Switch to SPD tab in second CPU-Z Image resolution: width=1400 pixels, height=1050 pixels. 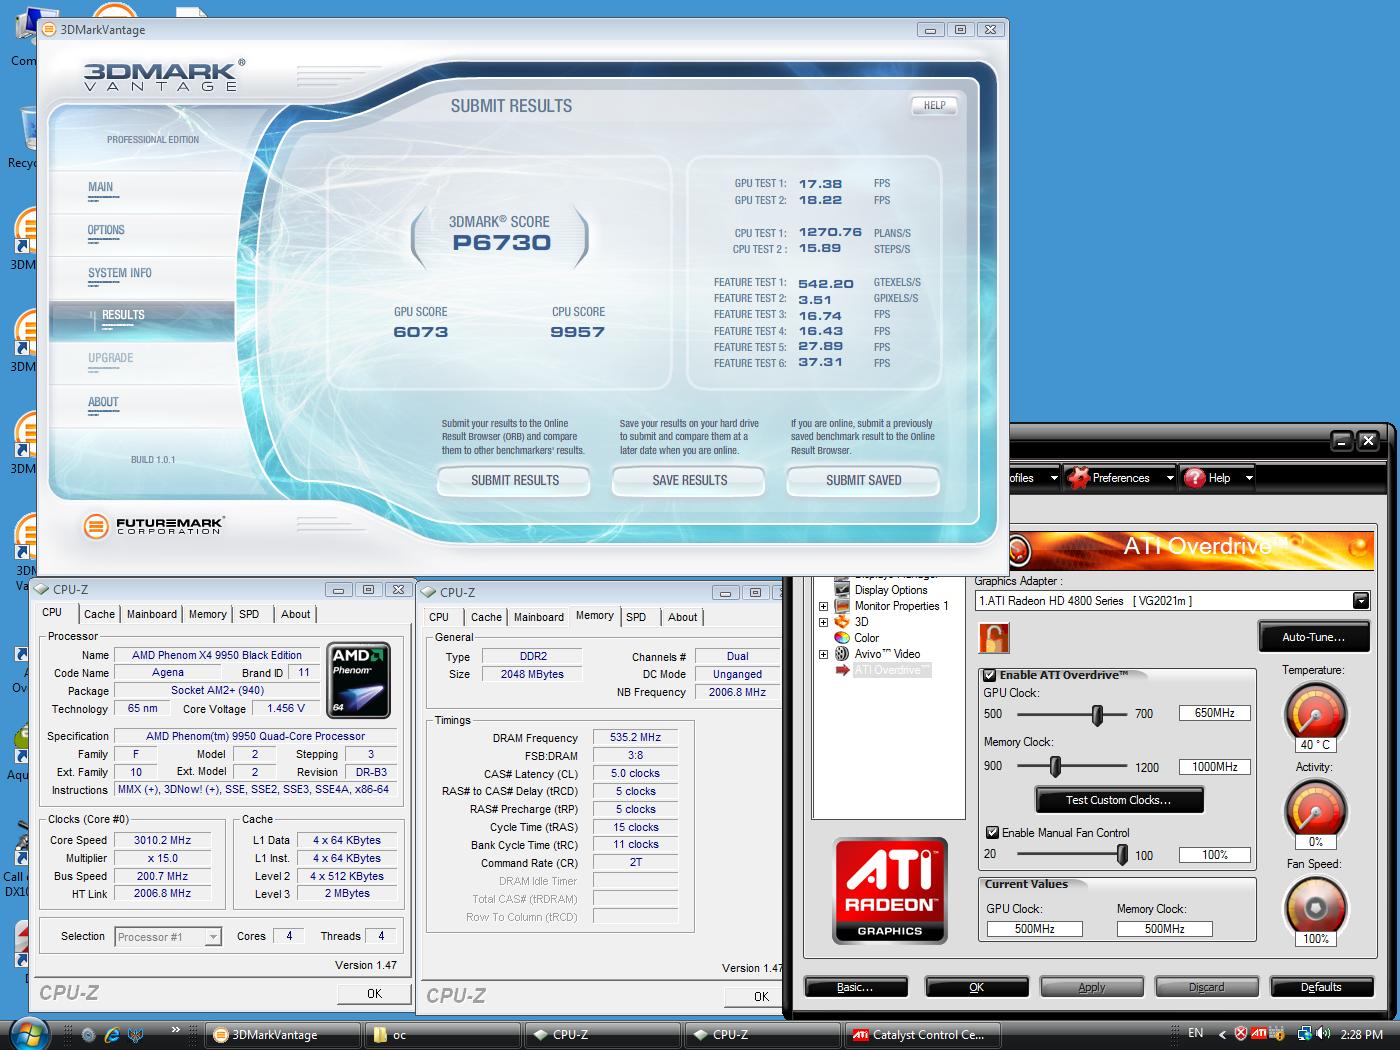click(636, 617)
